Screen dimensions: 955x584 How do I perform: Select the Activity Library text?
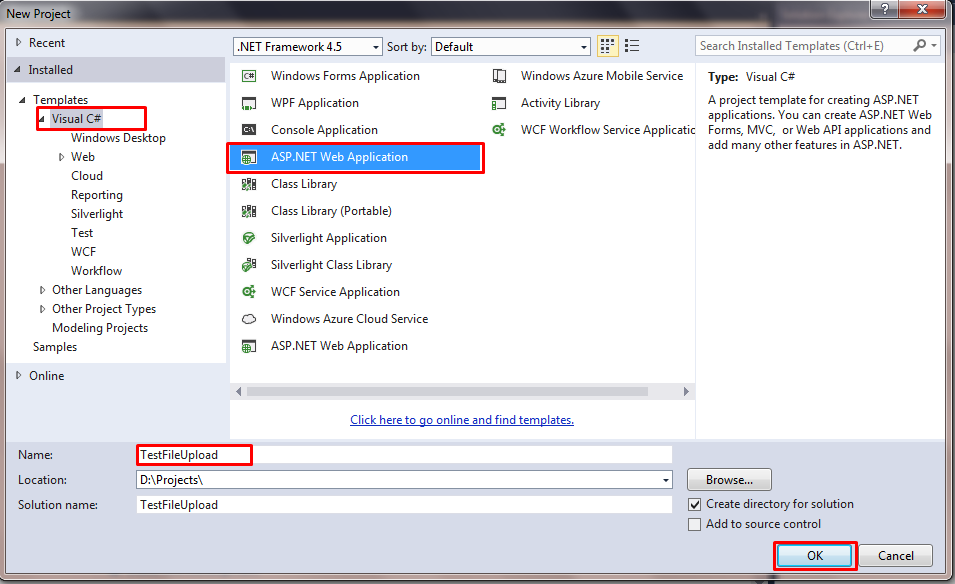click(560, 104)
